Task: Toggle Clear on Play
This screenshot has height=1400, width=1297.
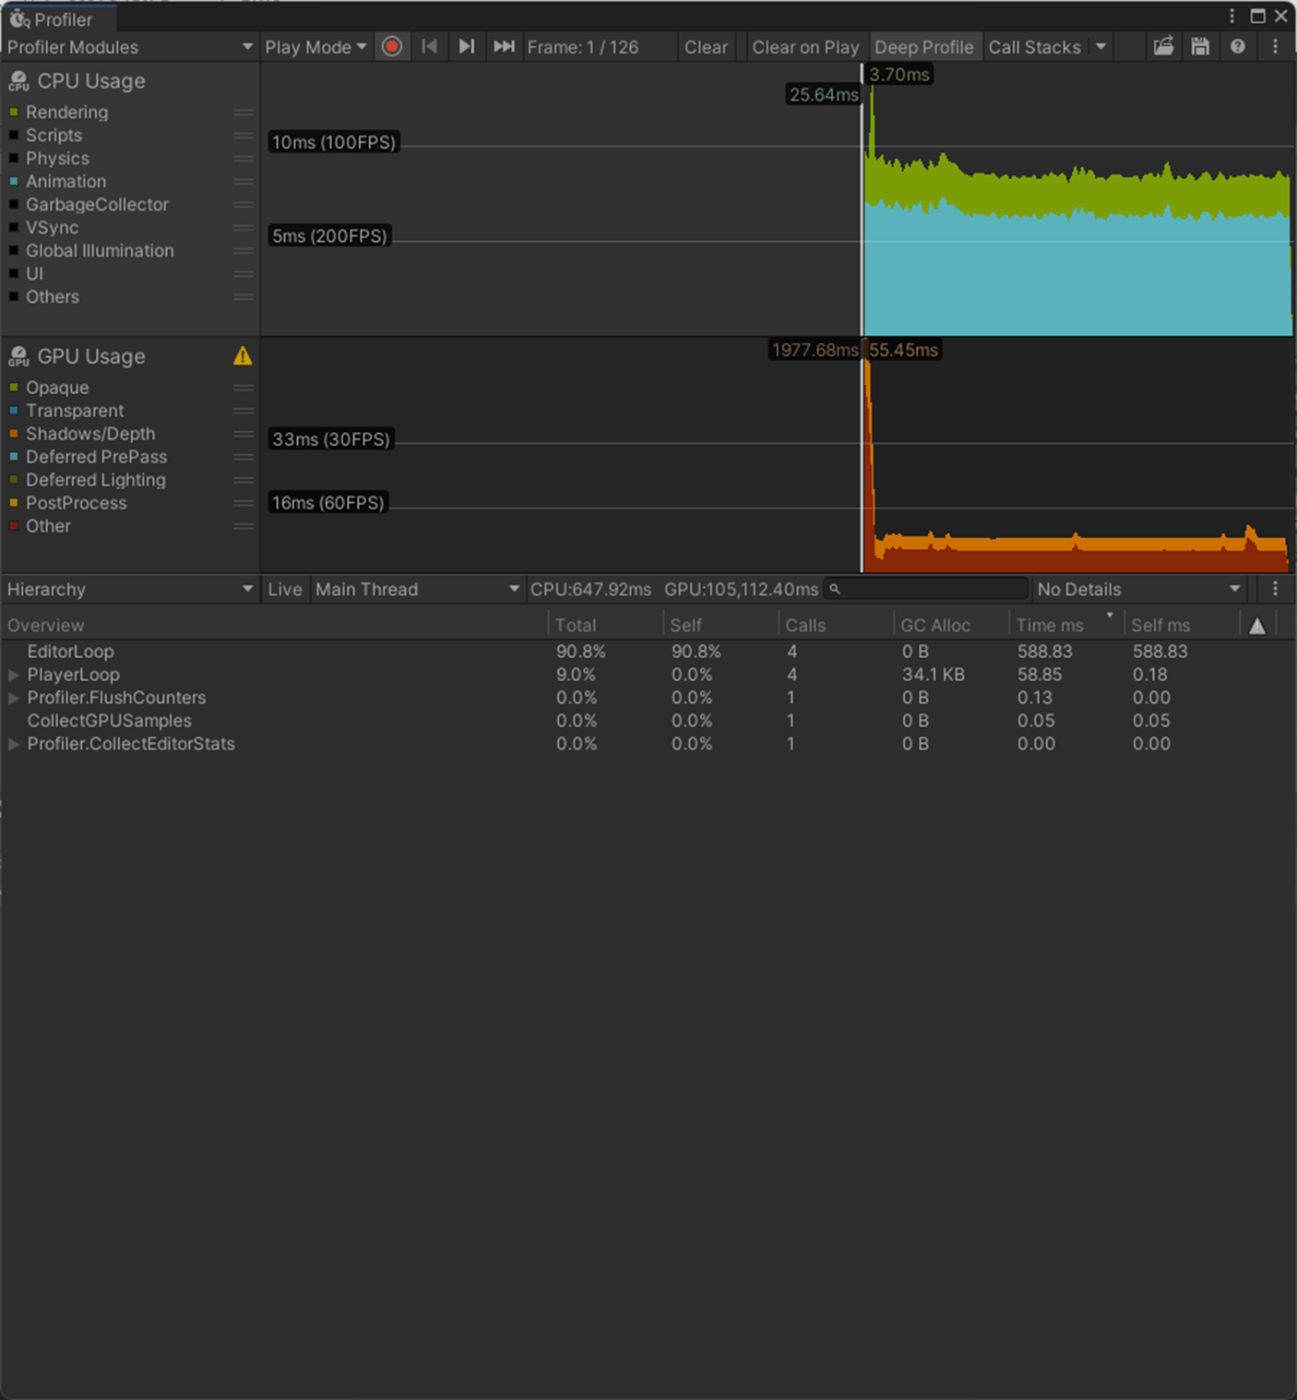Action: 805,47
